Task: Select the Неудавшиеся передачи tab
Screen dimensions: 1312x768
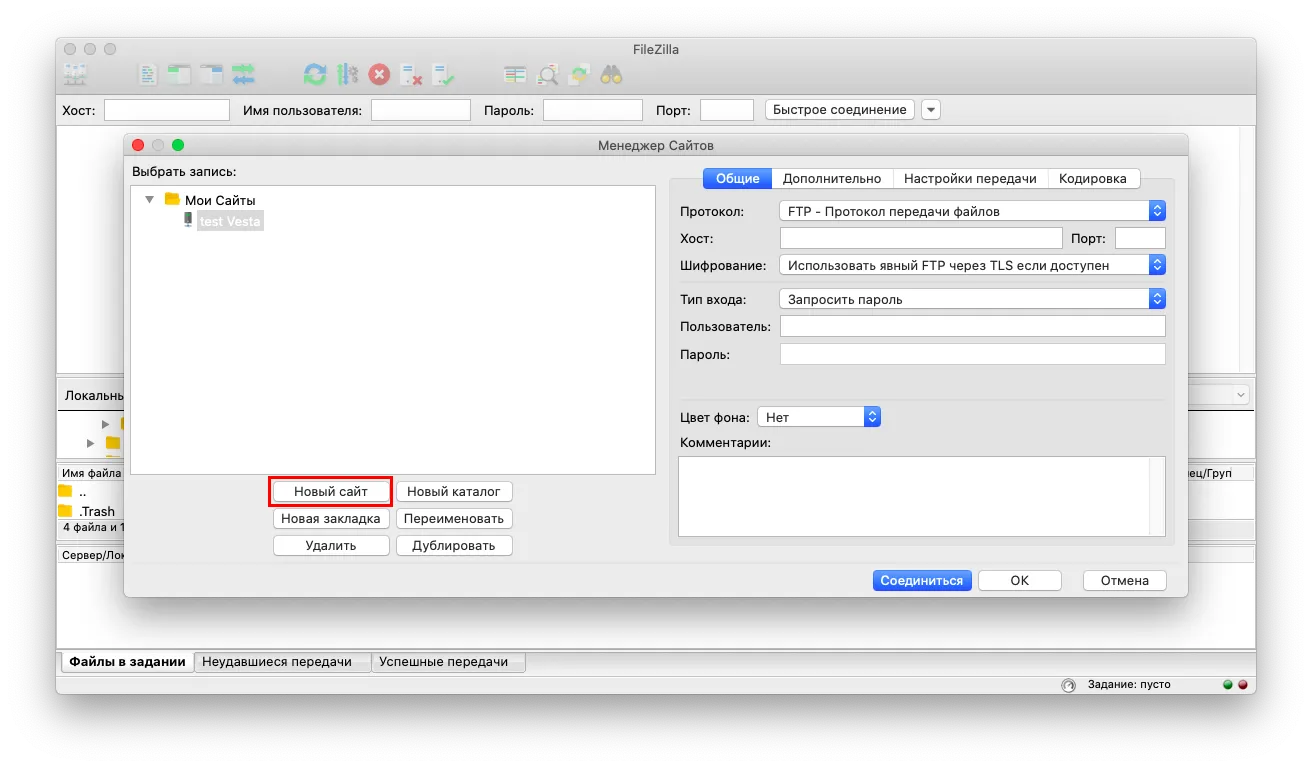Action: (x=283, y=661)
